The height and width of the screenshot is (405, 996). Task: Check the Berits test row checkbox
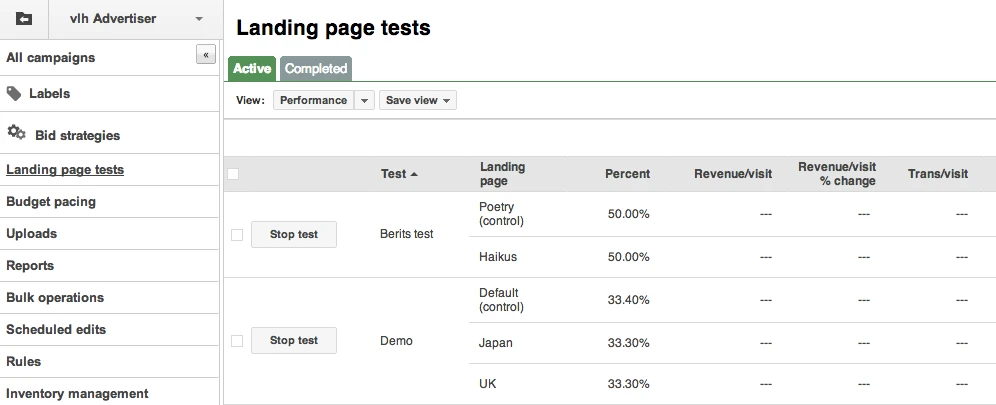(x=237, y=235)
